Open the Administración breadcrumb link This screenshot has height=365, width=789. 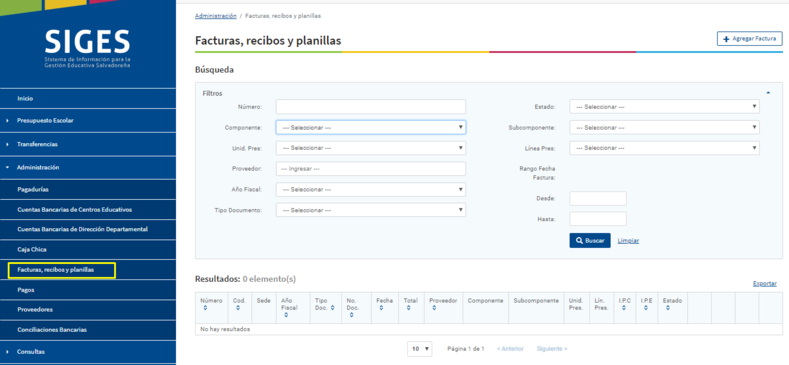[215, 16]
